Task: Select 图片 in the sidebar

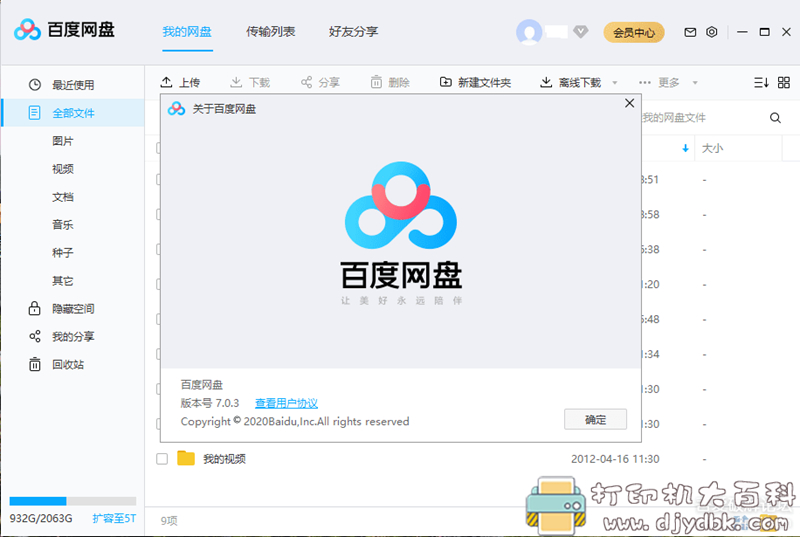Action: 63,141
